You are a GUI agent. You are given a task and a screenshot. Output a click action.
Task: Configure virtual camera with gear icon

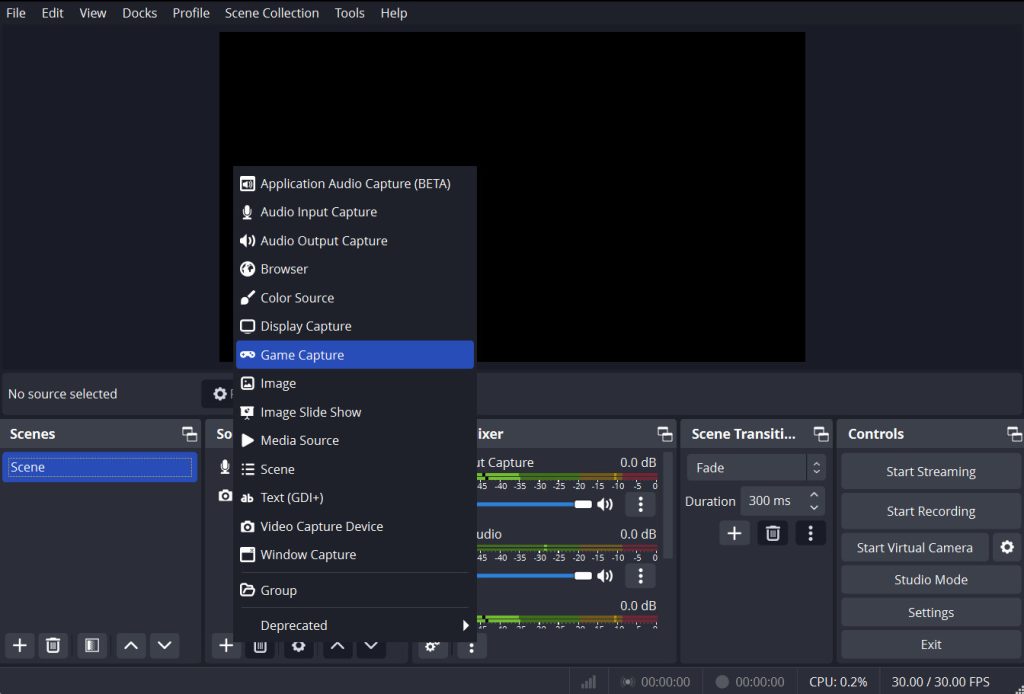tap(1007, 547)
